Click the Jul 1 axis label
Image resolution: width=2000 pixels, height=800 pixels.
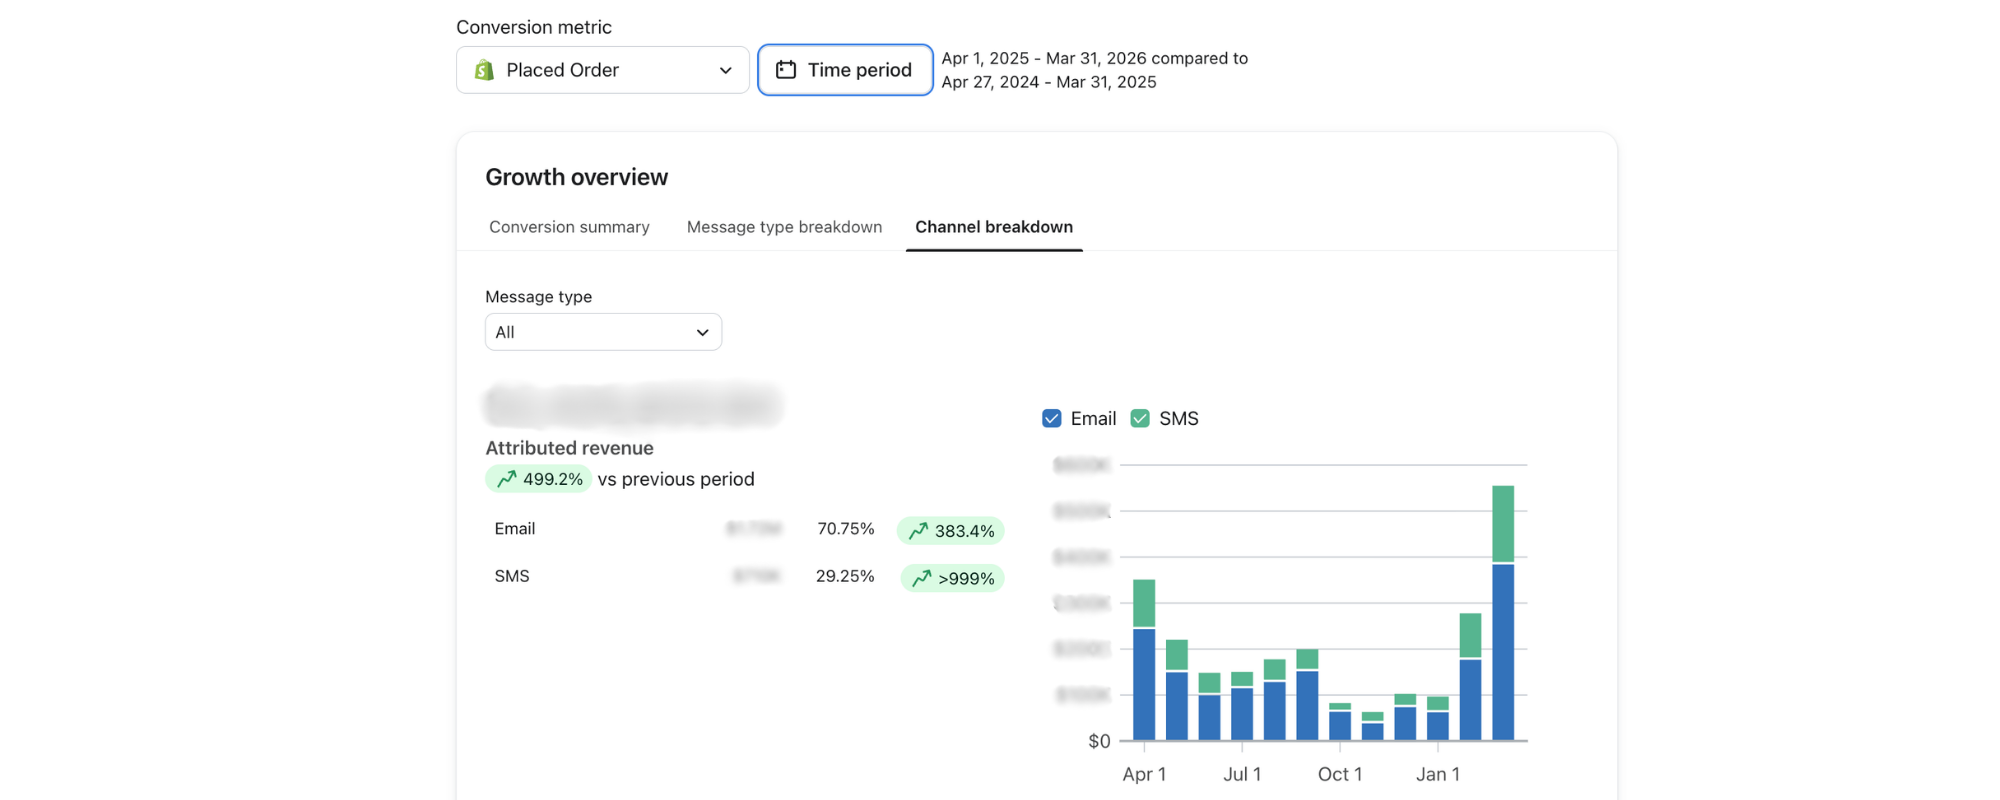click(x=1242, y=774)
